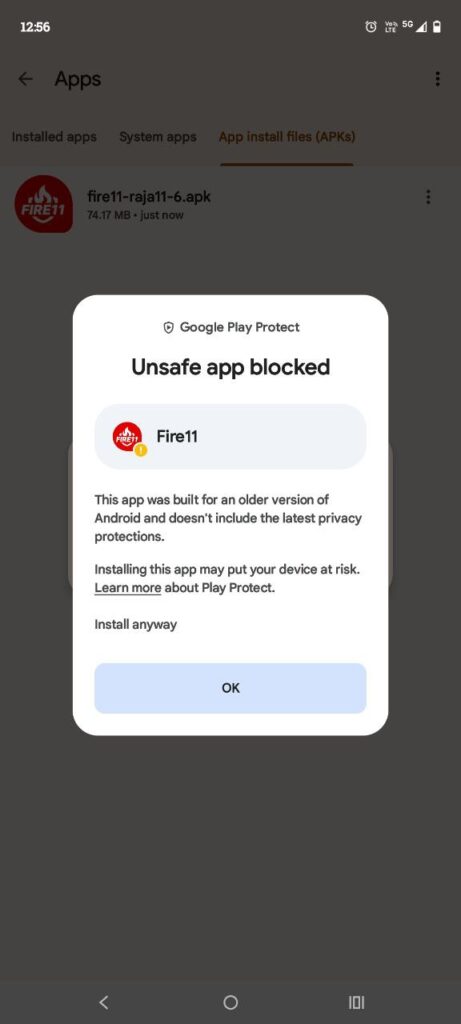Select App install files (APKs) tab
Viewport: 461px width, 1024px height.
click(287, 137)
